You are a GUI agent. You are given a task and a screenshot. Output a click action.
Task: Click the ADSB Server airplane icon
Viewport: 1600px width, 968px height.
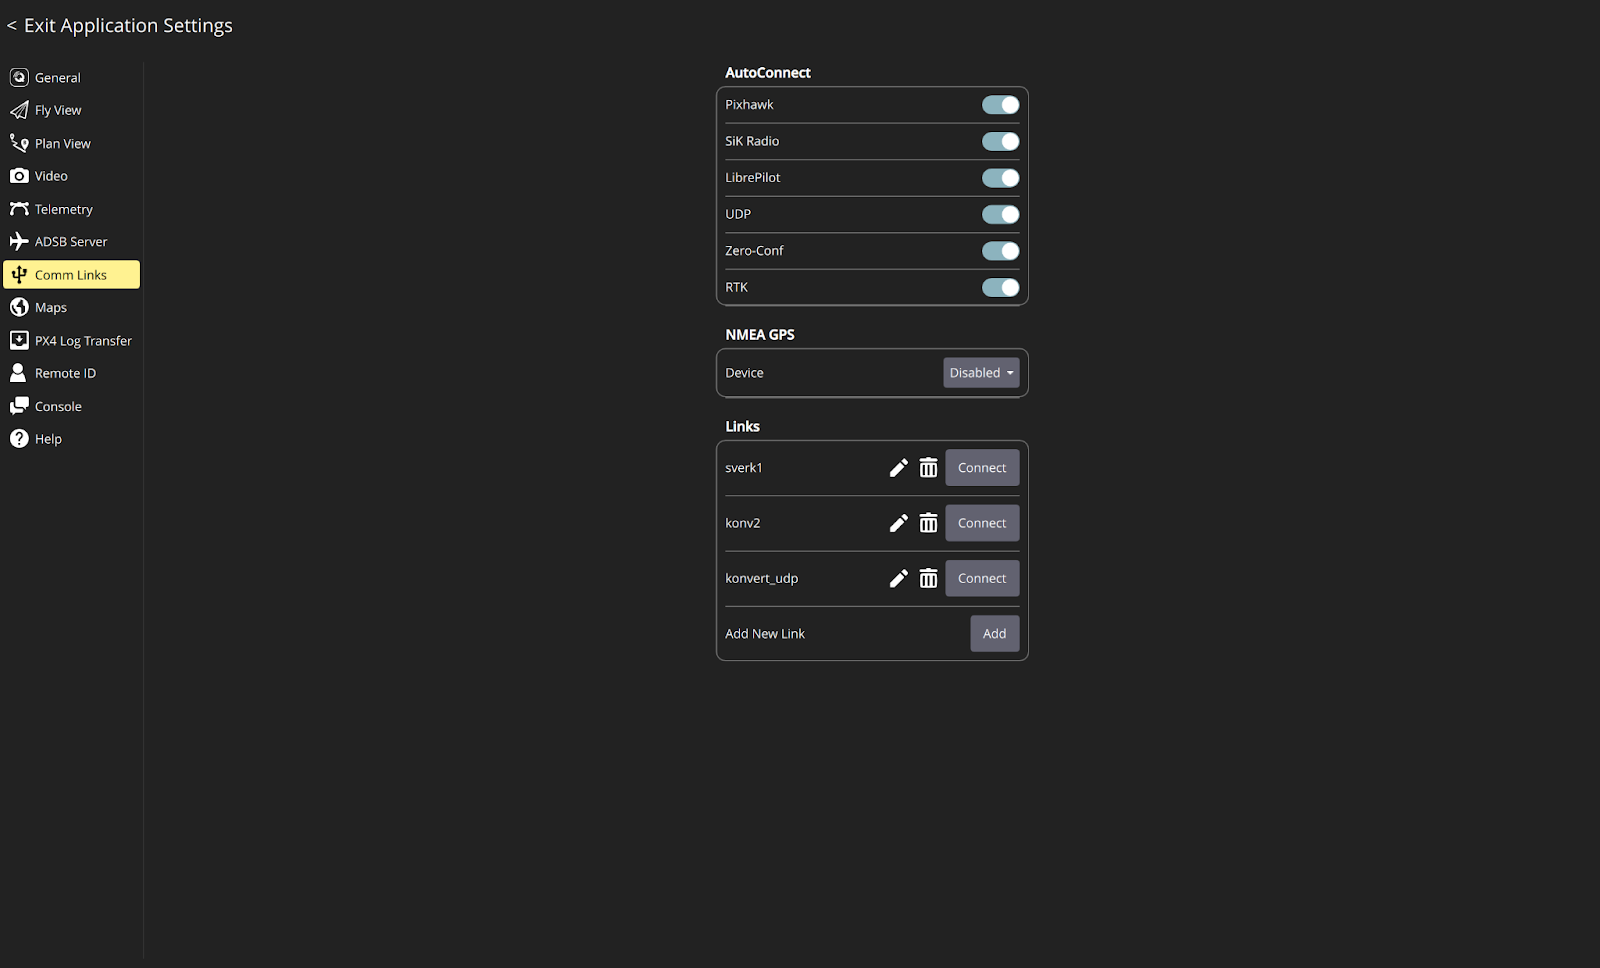tap(19, 242)
